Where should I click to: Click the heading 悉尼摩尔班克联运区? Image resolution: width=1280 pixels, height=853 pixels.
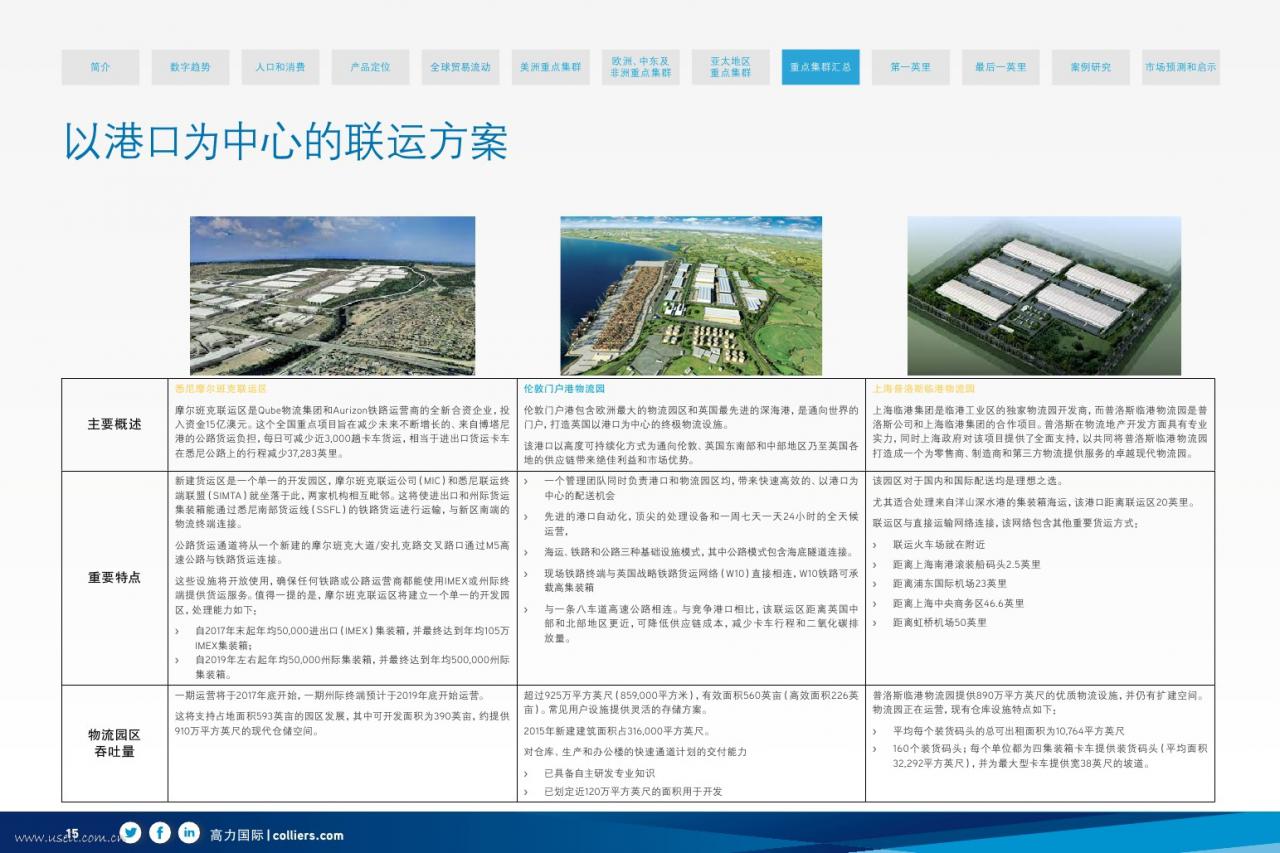coord(221,388)
